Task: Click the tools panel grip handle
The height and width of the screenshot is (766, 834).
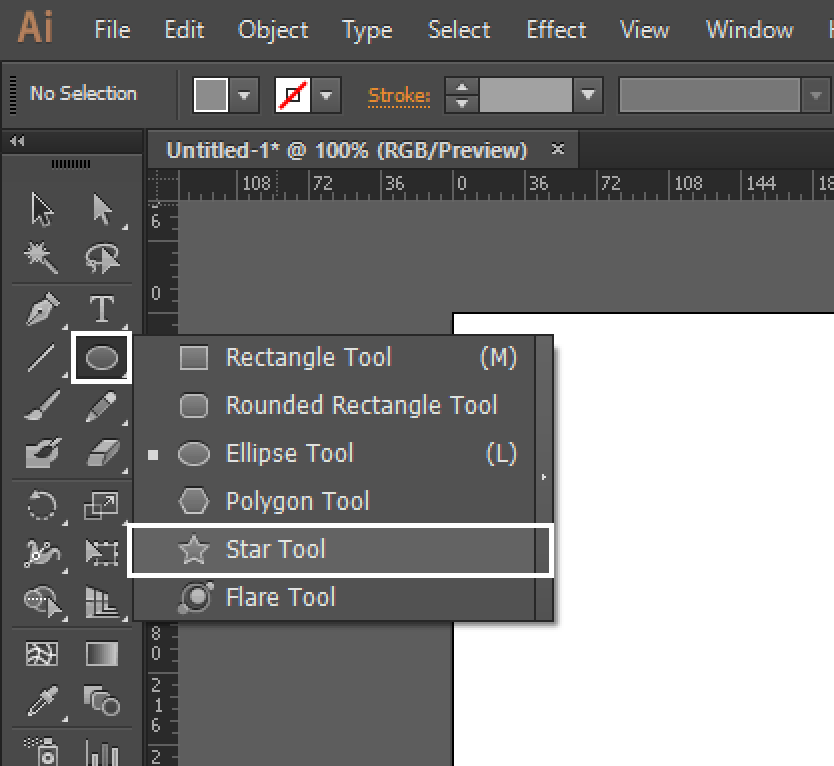Action: pos(71,164)
